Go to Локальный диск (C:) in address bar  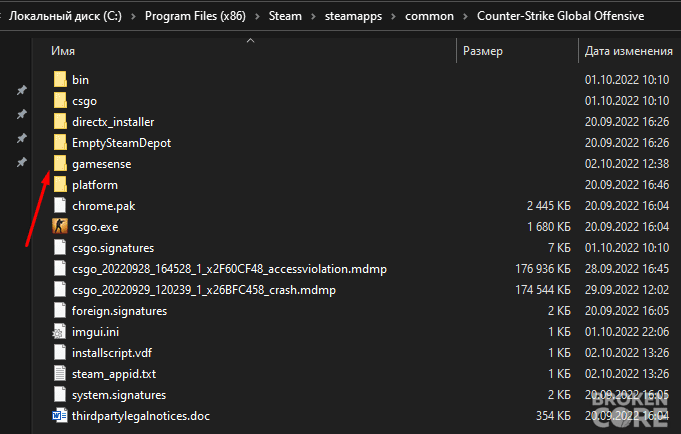(x=65, y=16)
